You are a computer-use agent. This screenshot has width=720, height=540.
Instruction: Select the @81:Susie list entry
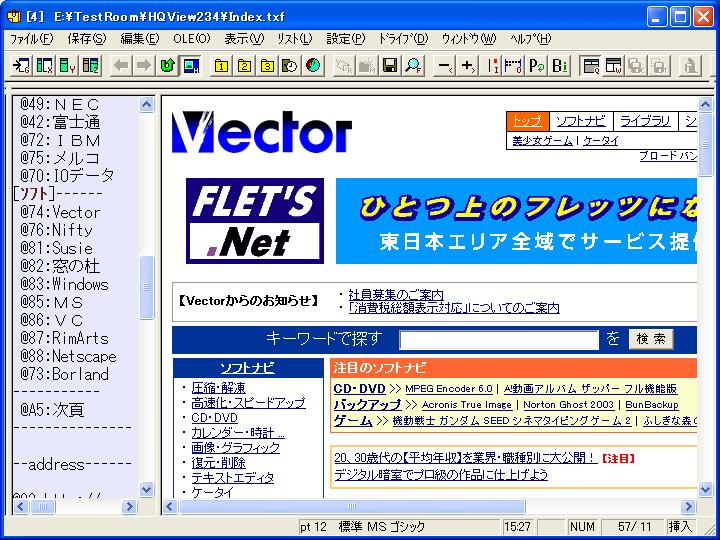point(56,248)
